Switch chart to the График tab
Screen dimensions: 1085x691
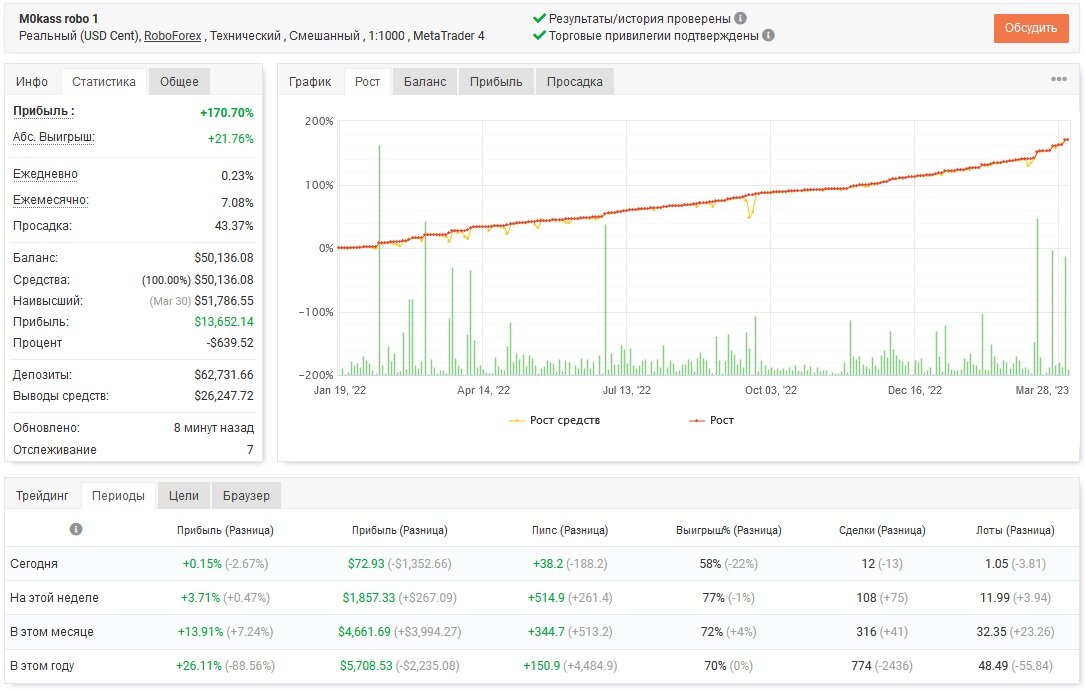310,82
